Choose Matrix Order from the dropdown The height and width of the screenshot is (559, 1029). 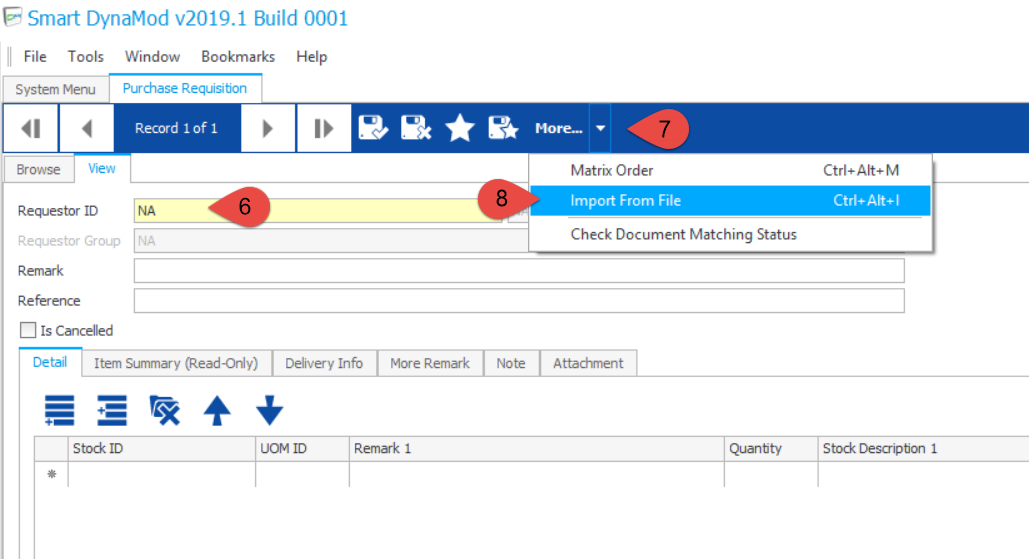[x=730, y=171]
